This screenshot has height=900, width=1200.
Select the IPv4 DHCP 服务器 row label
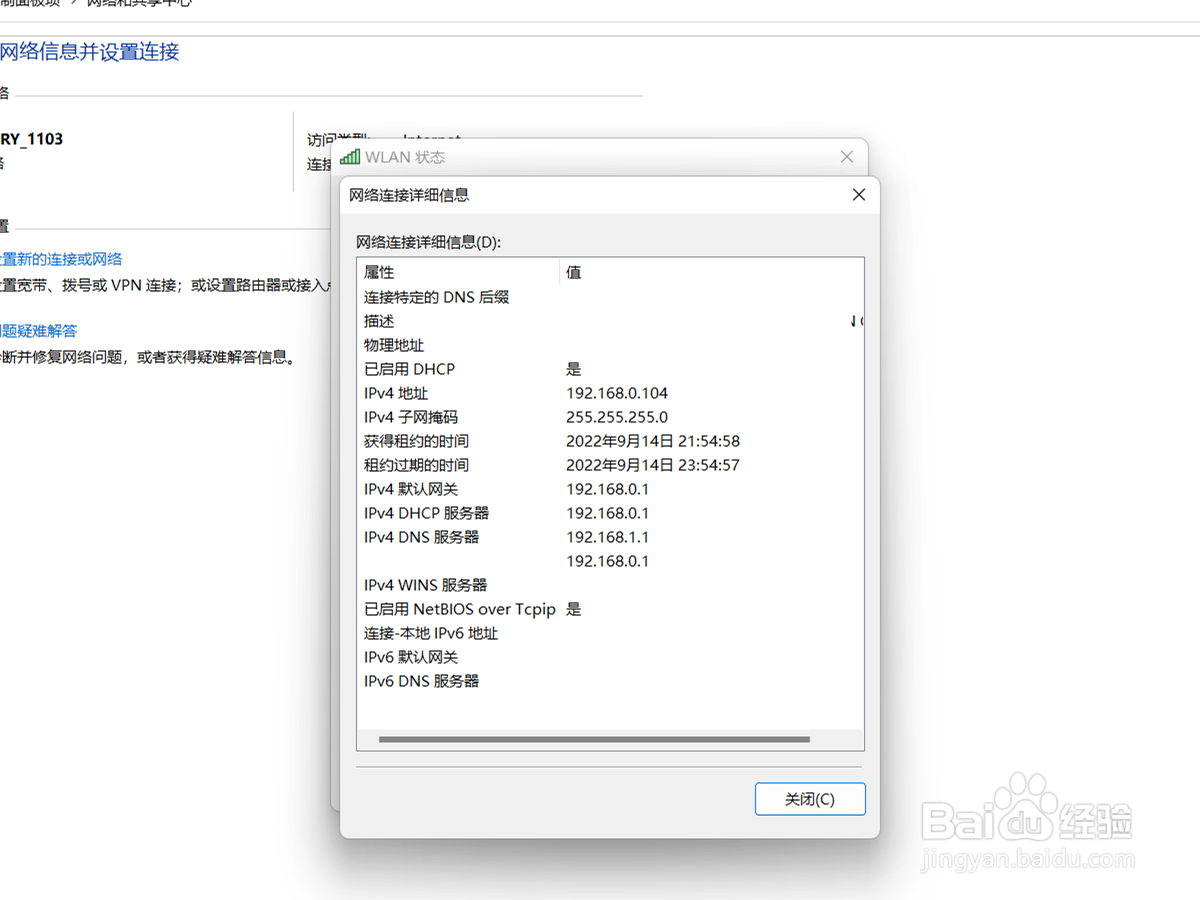(427, 513)
